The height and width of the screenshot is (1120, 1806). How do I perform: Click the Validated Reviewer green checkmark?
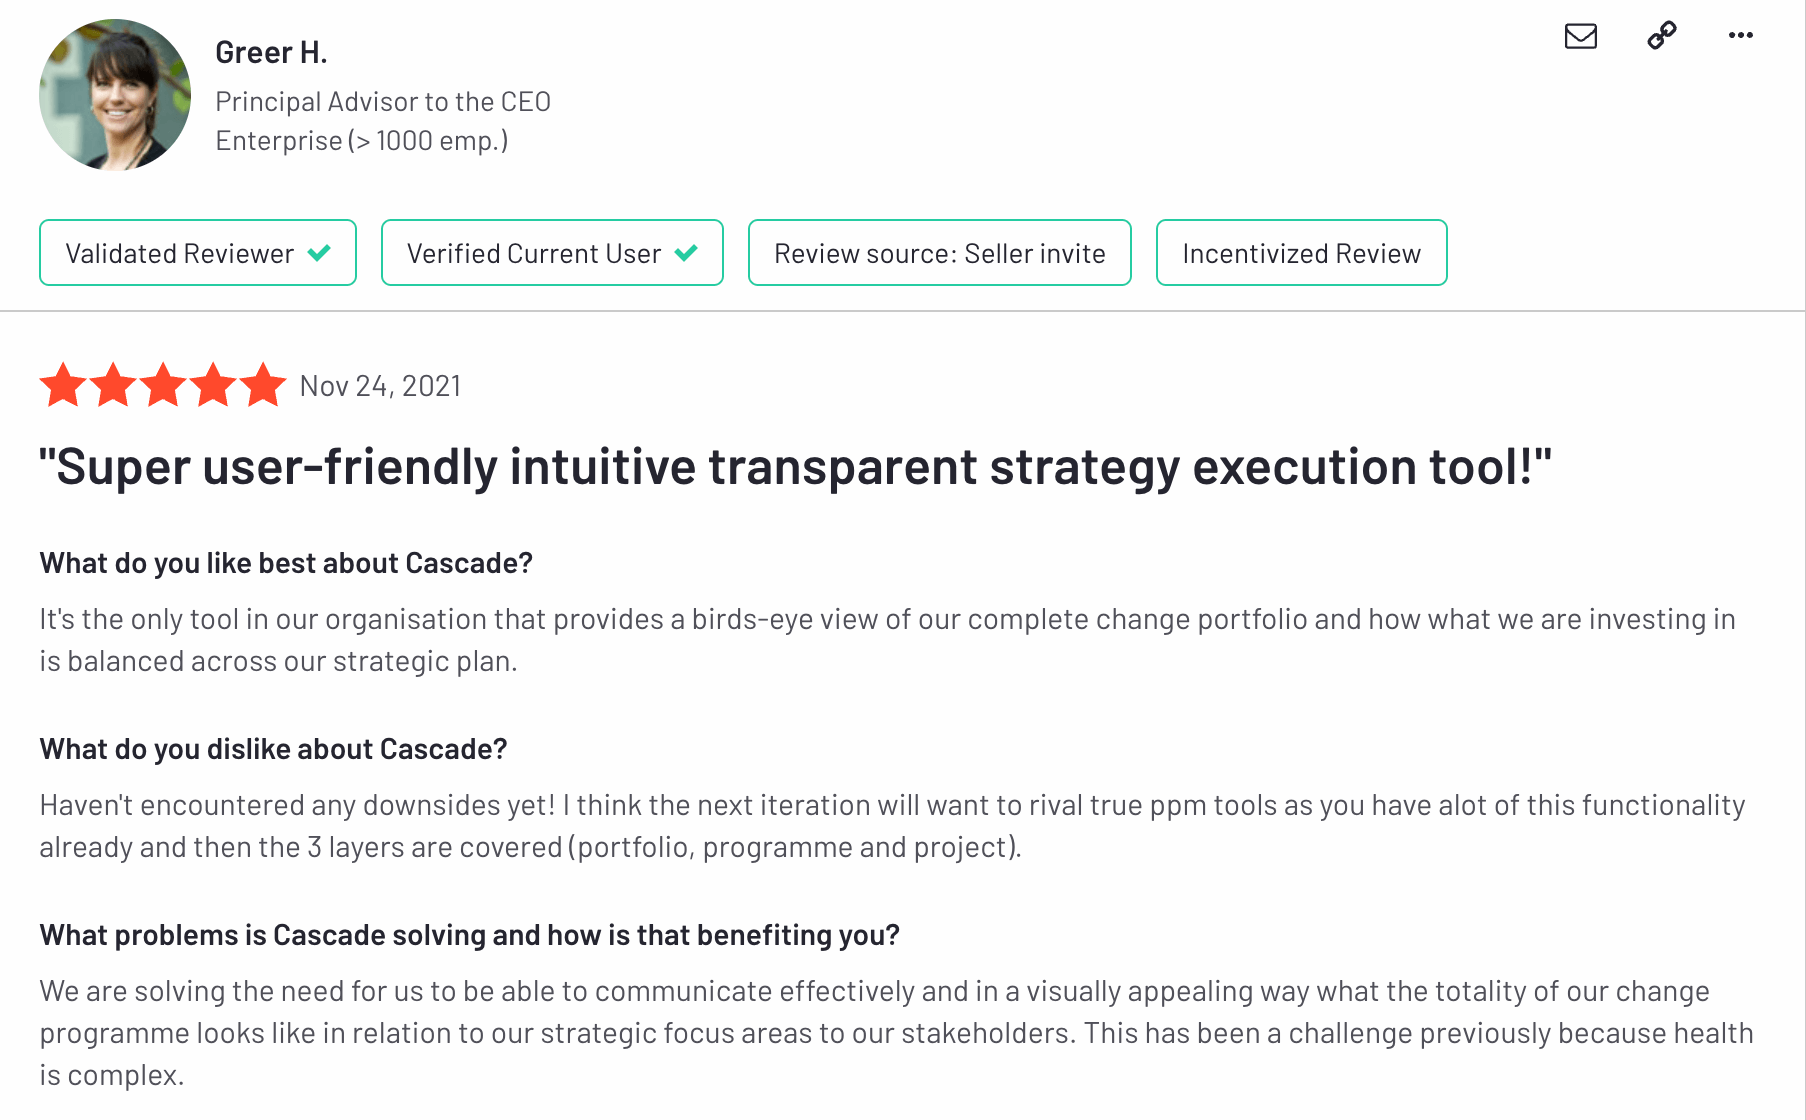click(319, 253)
